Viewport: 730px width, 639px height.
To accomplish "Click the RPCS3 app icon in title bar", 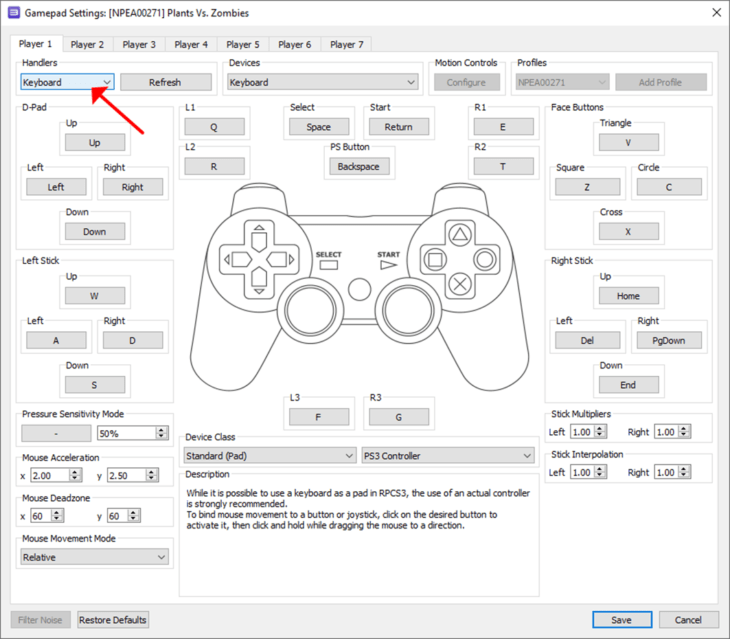I will pos(14,13).
